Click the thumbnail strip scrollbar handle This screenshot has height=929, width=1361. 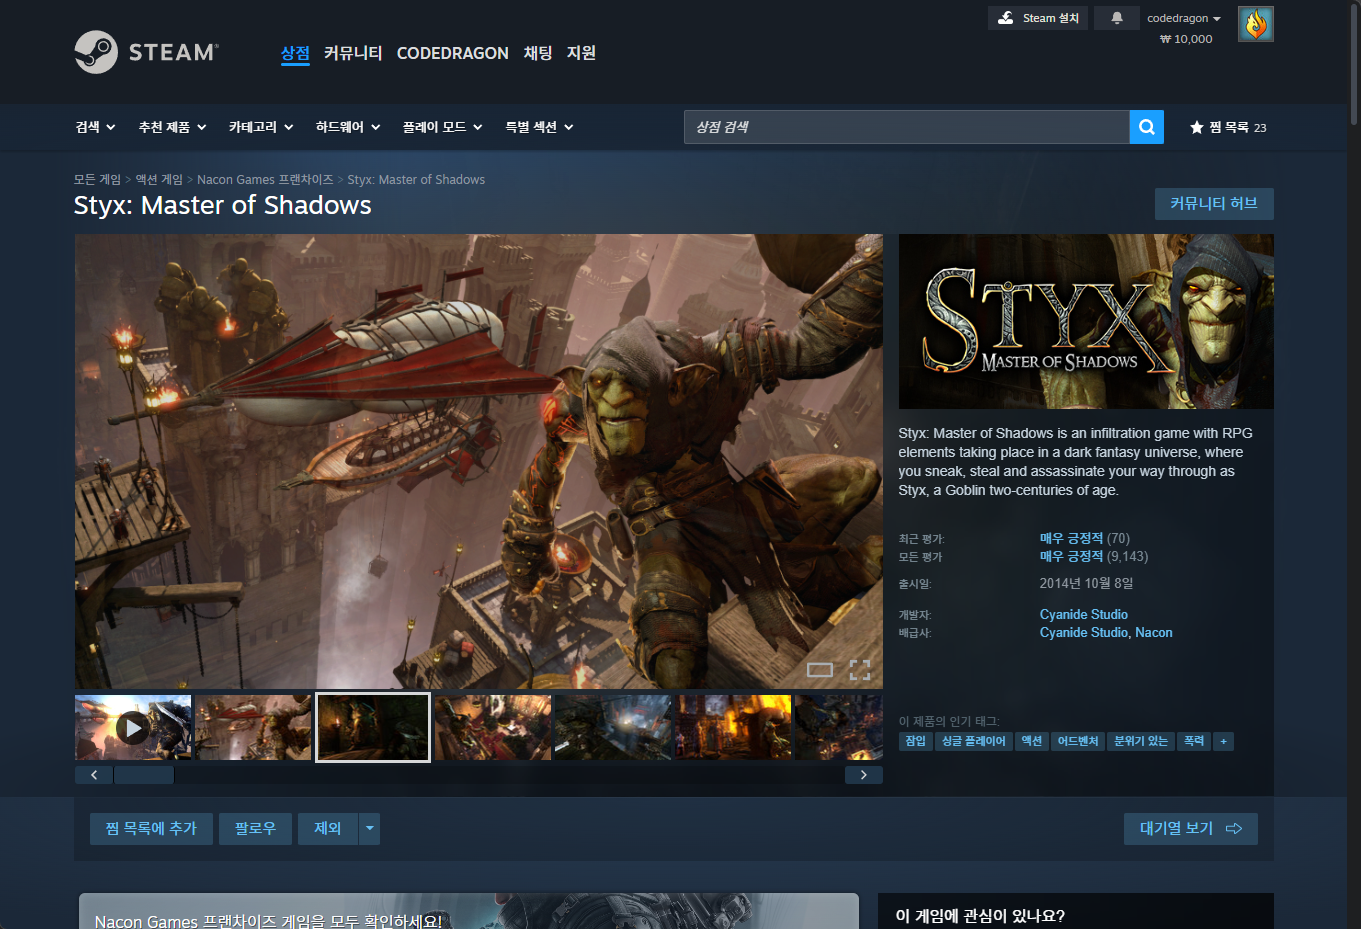click(x=144, y=775)
